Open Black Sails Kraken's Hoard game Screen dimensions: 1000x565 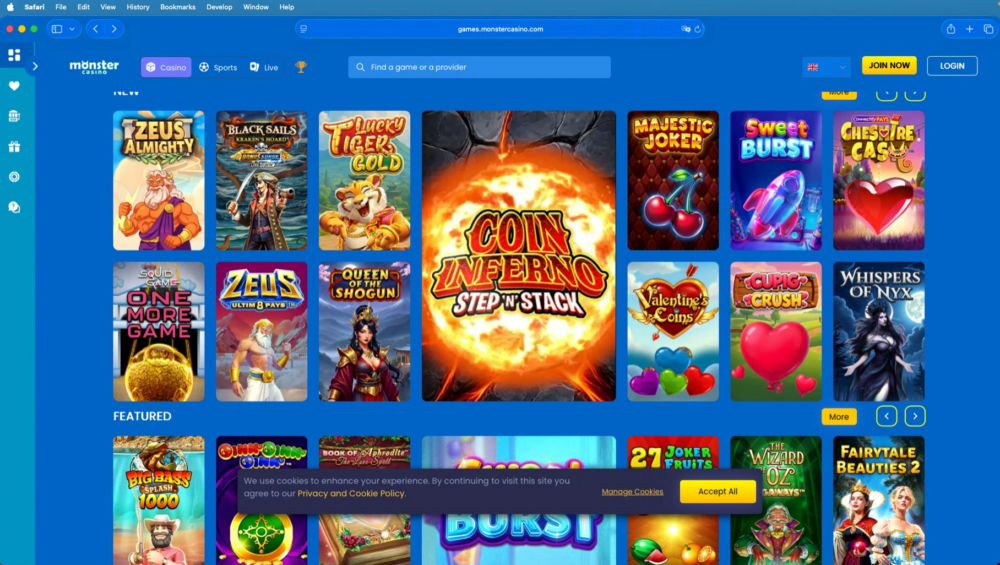click(261, 180)
